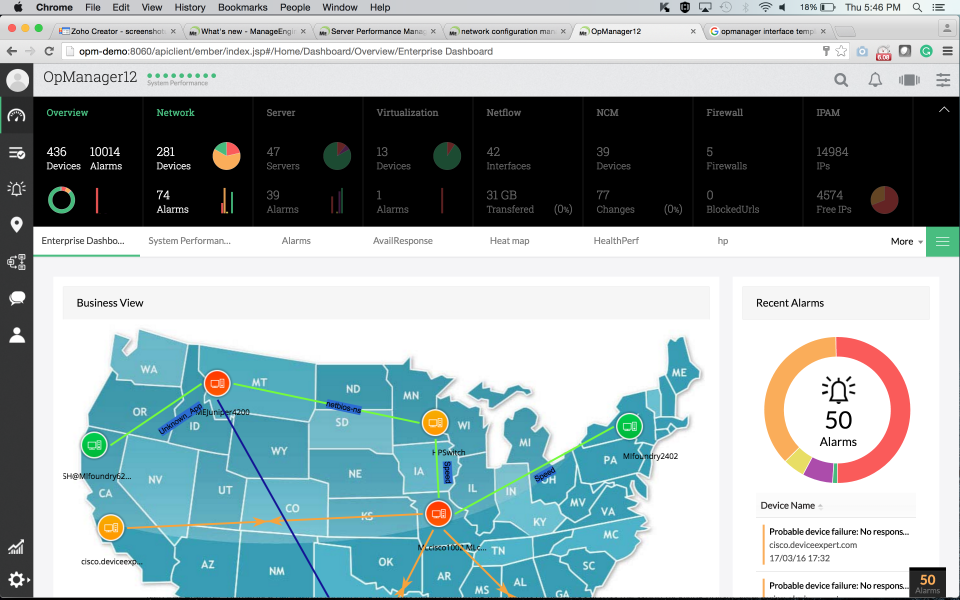960x600 pixels.
Task: Click the OpManager search magnifier icon
Action: 841,80
